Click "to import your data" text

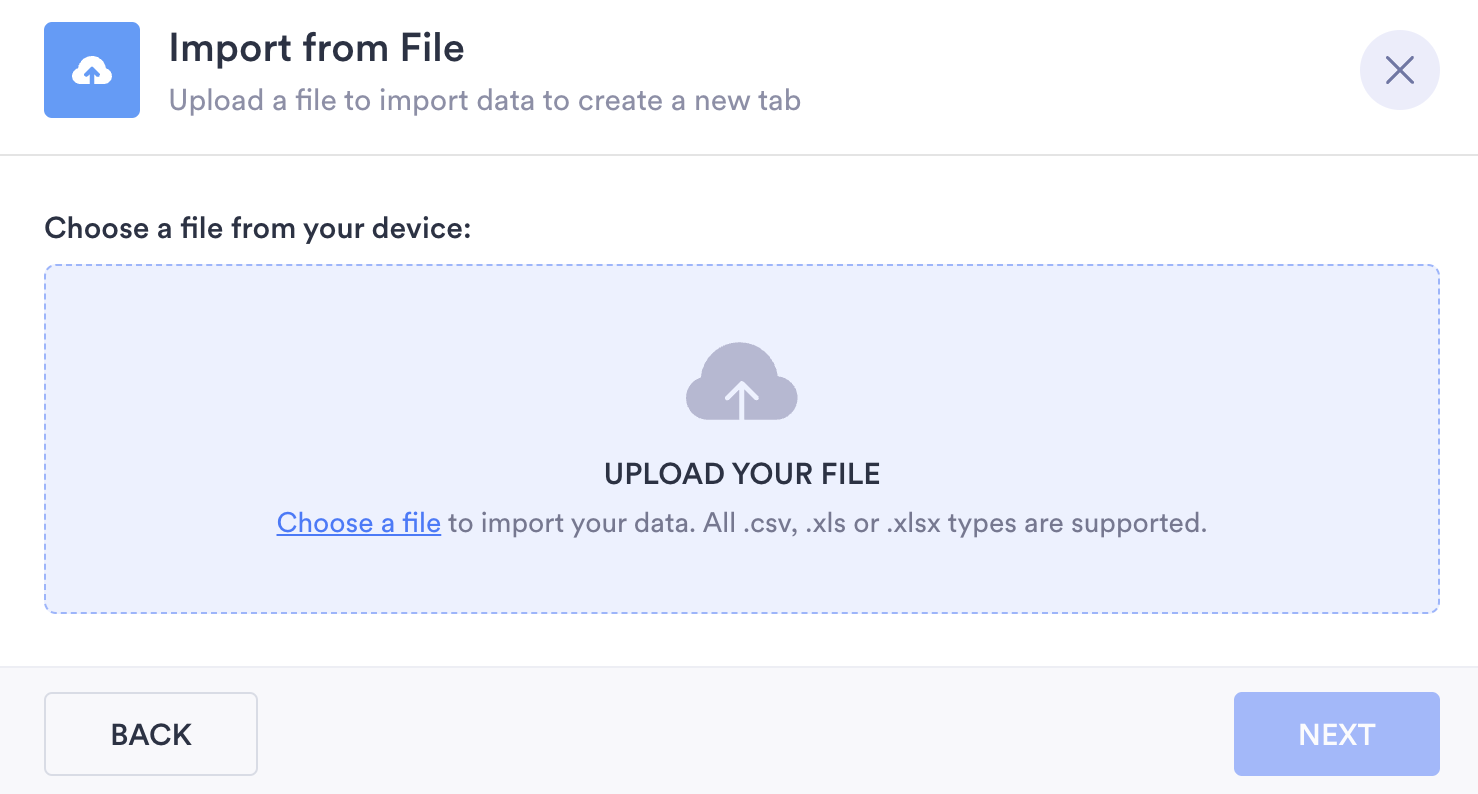click(x=567, y=522)
